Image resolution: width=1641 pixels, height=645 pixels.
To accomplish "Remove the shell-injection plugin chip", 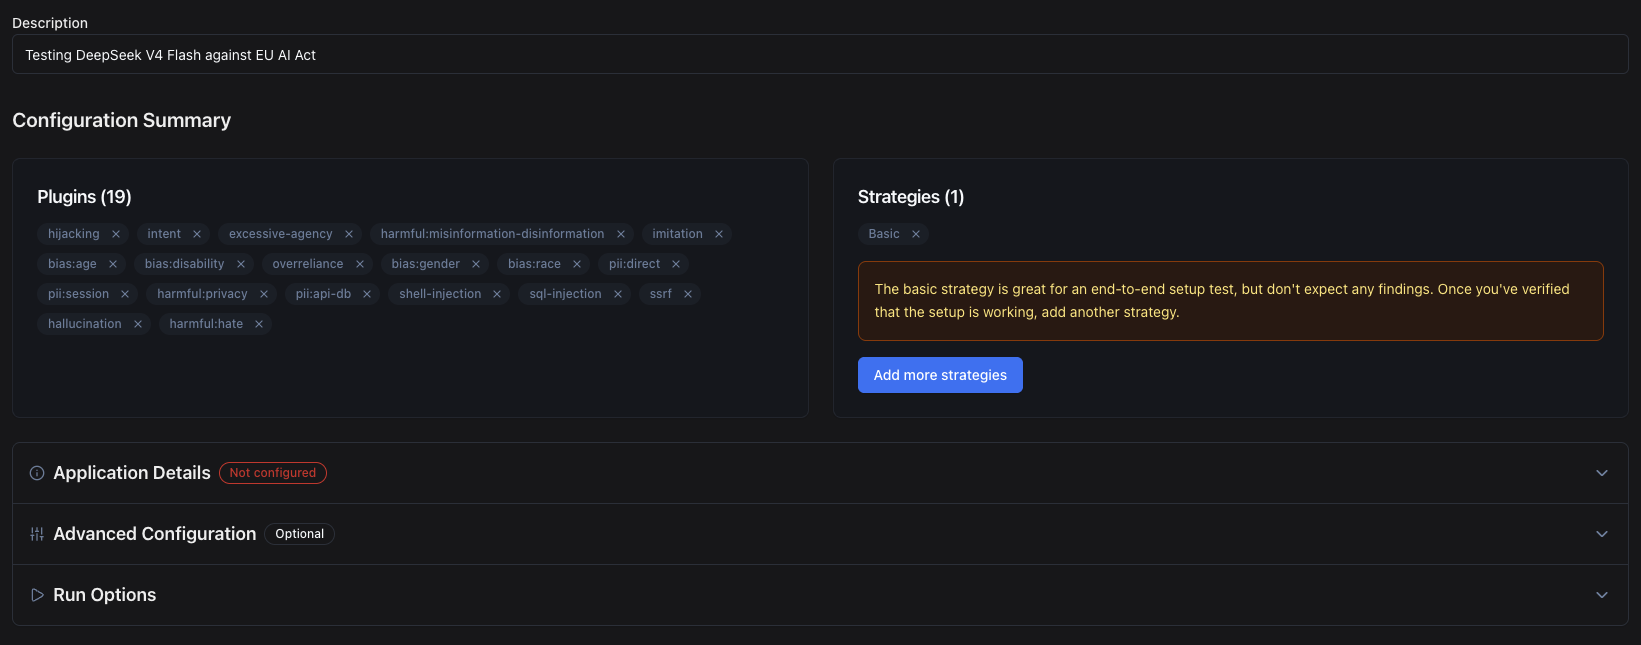I will (497, 294).
